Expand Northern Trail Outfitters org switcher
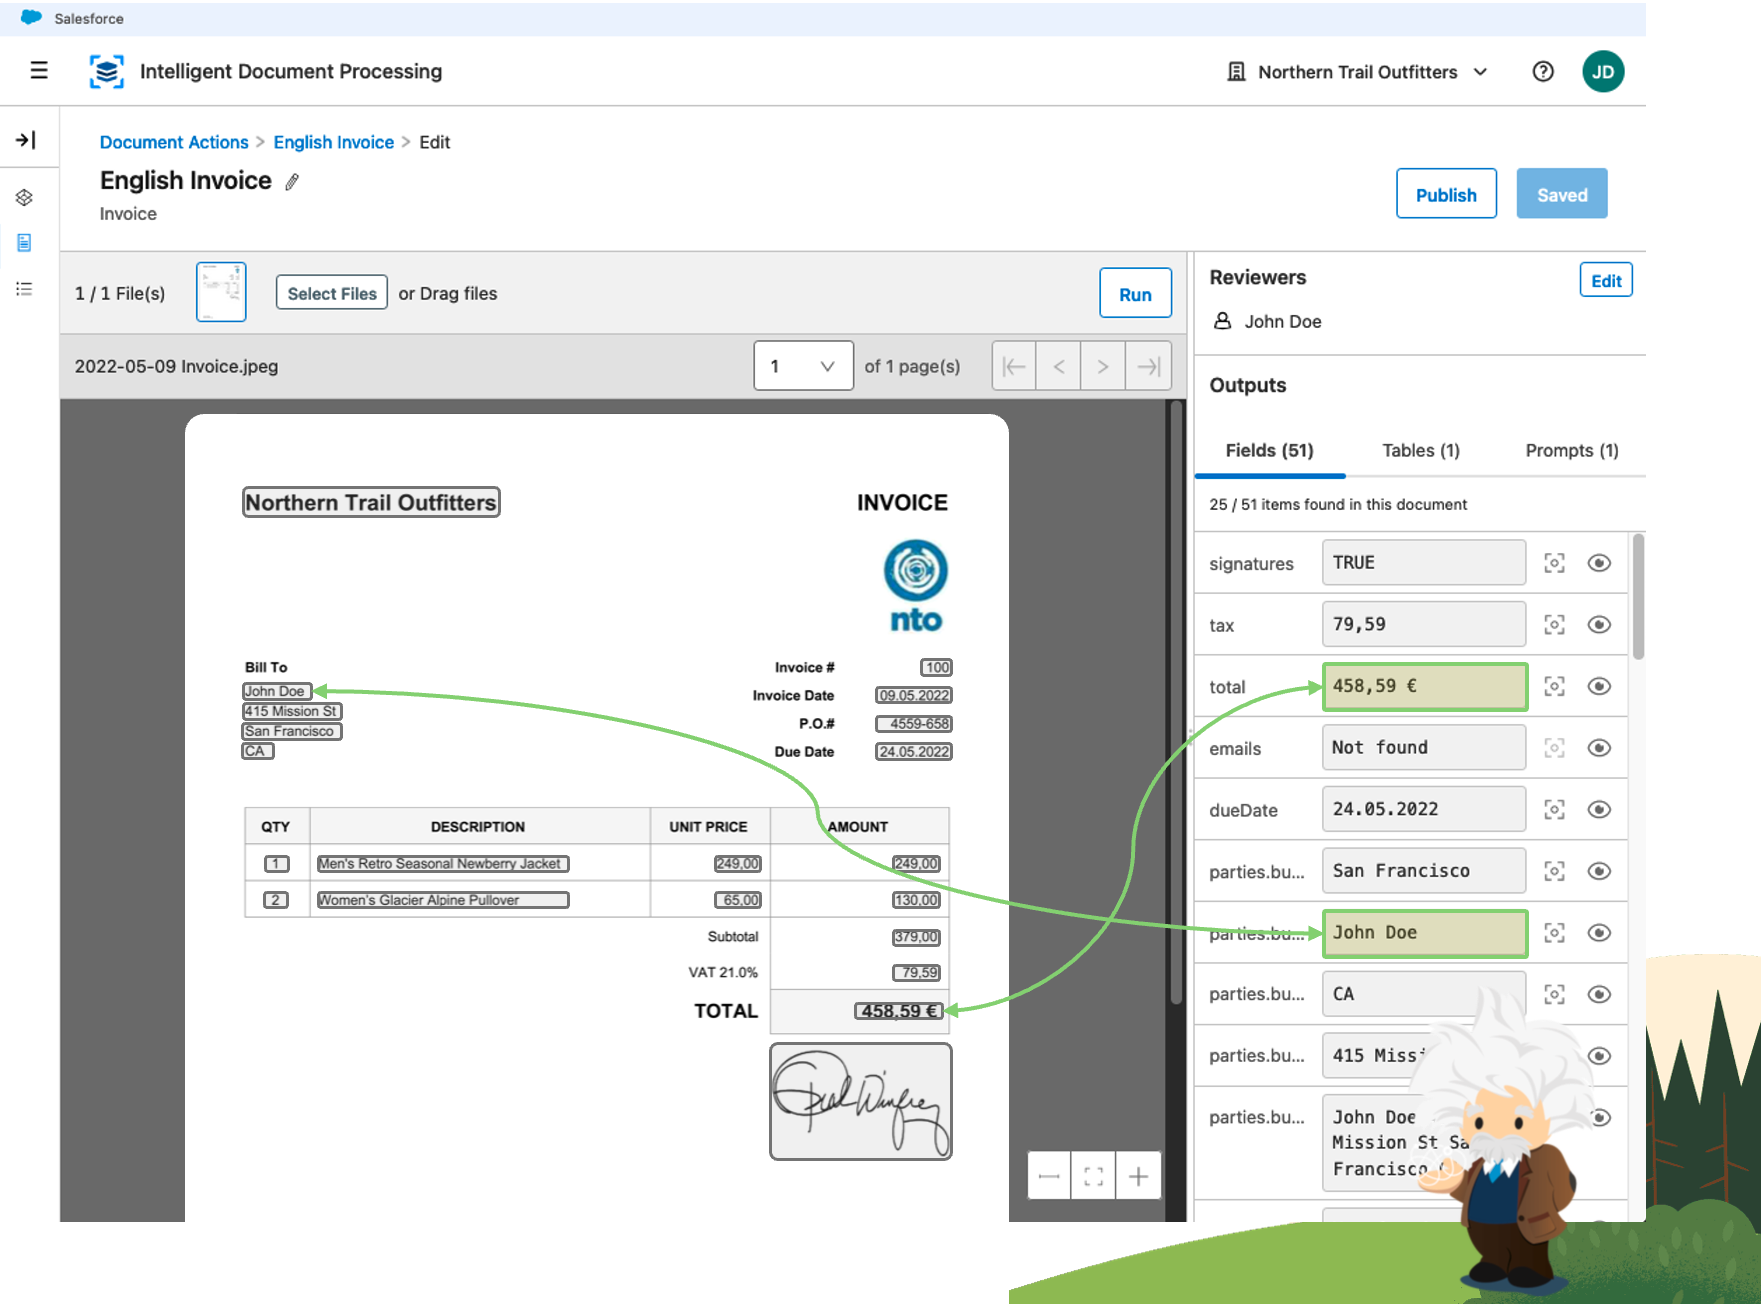This screenshot has width=1761, height=1304. coord(1358,72)
